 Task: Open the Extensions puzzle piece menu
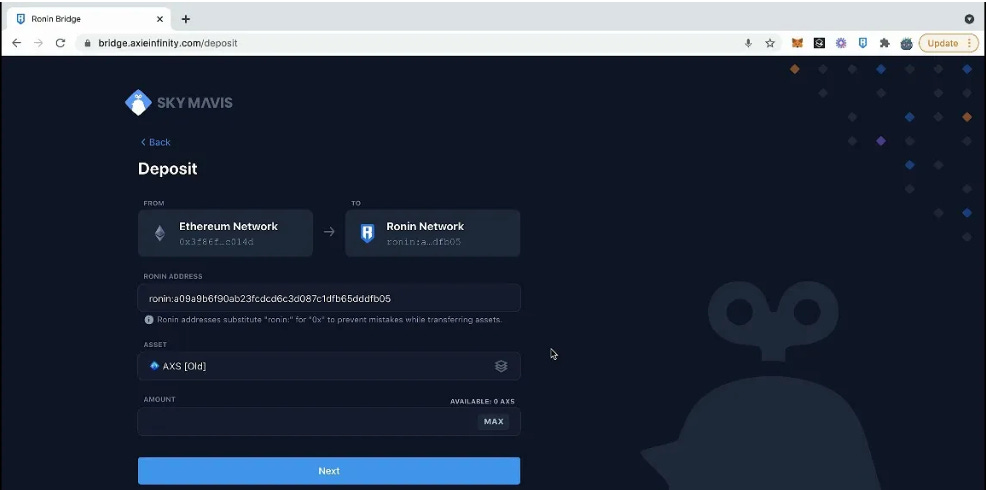885,43
